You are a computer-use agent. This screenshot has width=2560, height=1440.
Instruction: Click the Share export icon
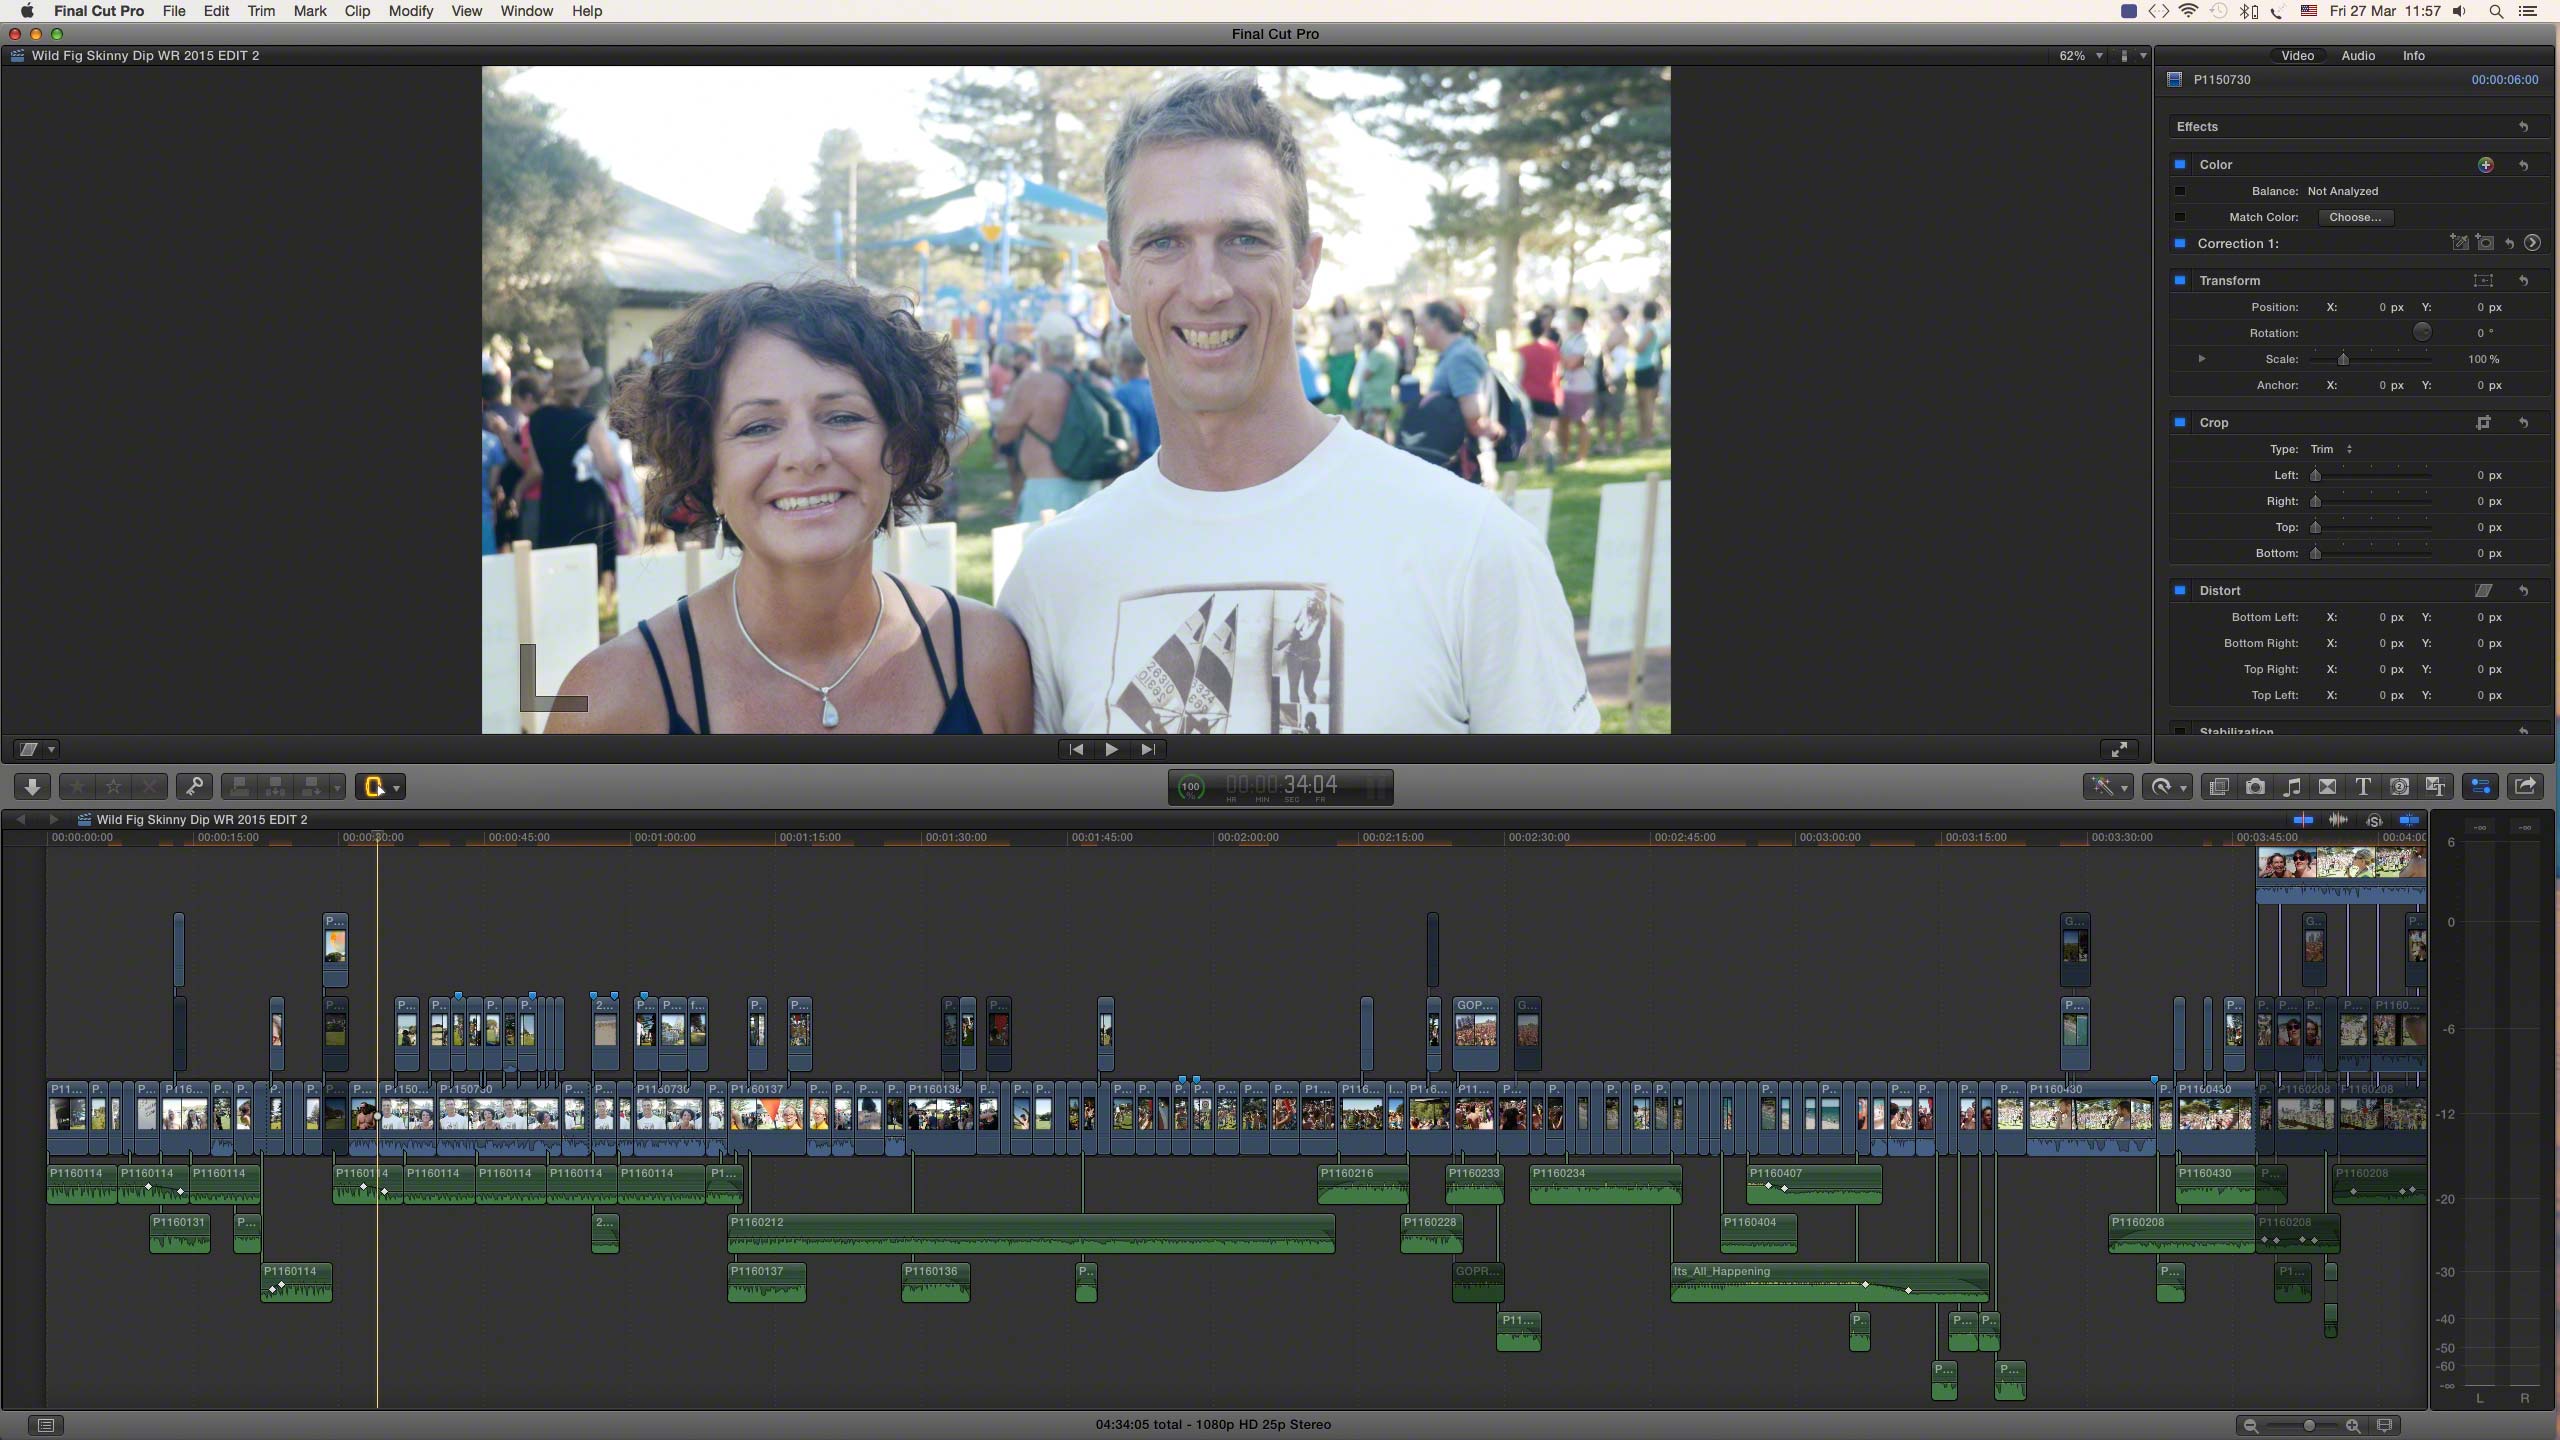click(2525, 787)
